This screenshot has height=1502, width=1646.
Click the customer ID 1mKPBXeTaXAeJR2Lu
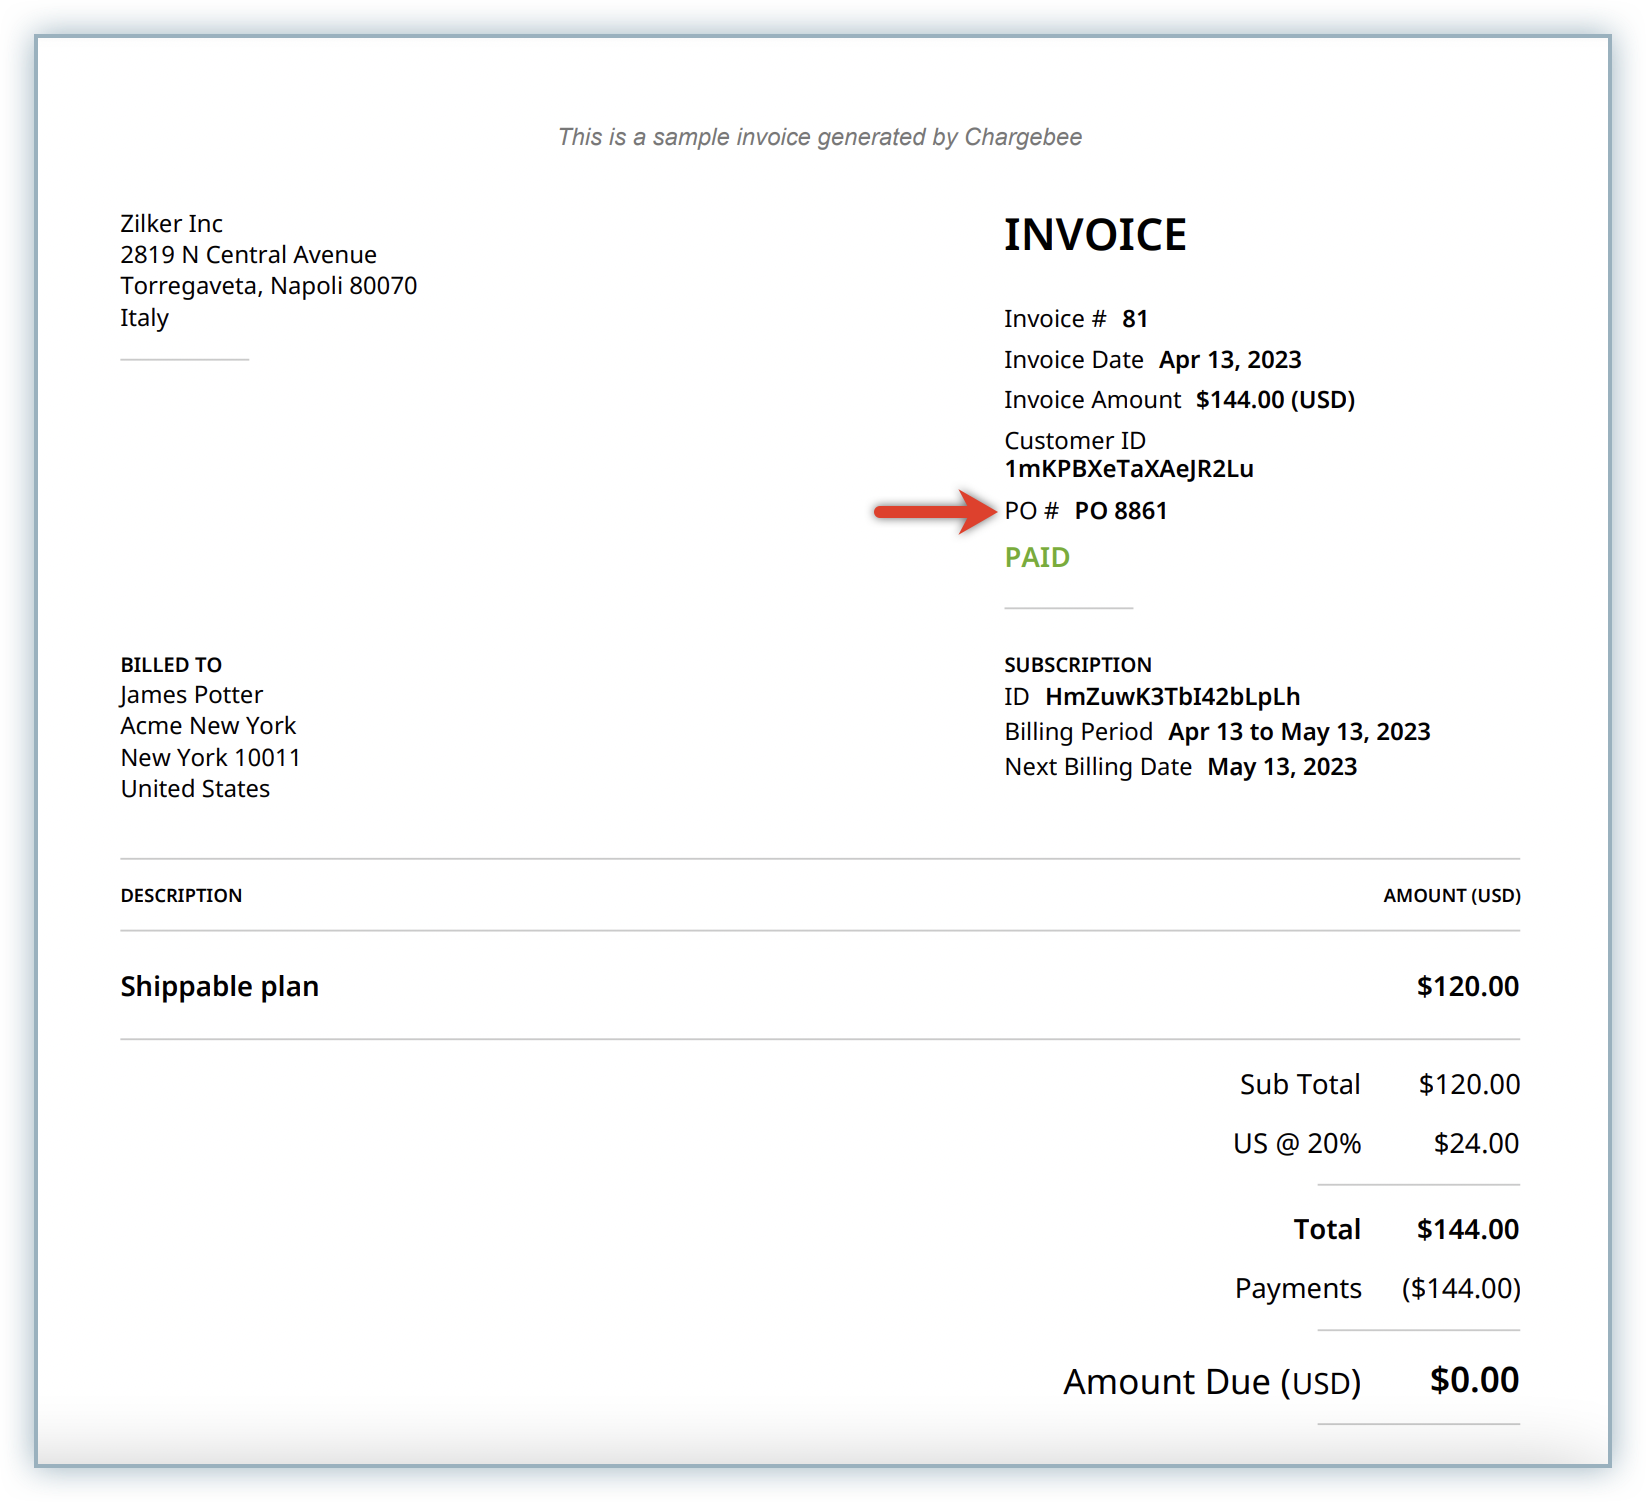pyautogui.click(x=1128, y=469)
